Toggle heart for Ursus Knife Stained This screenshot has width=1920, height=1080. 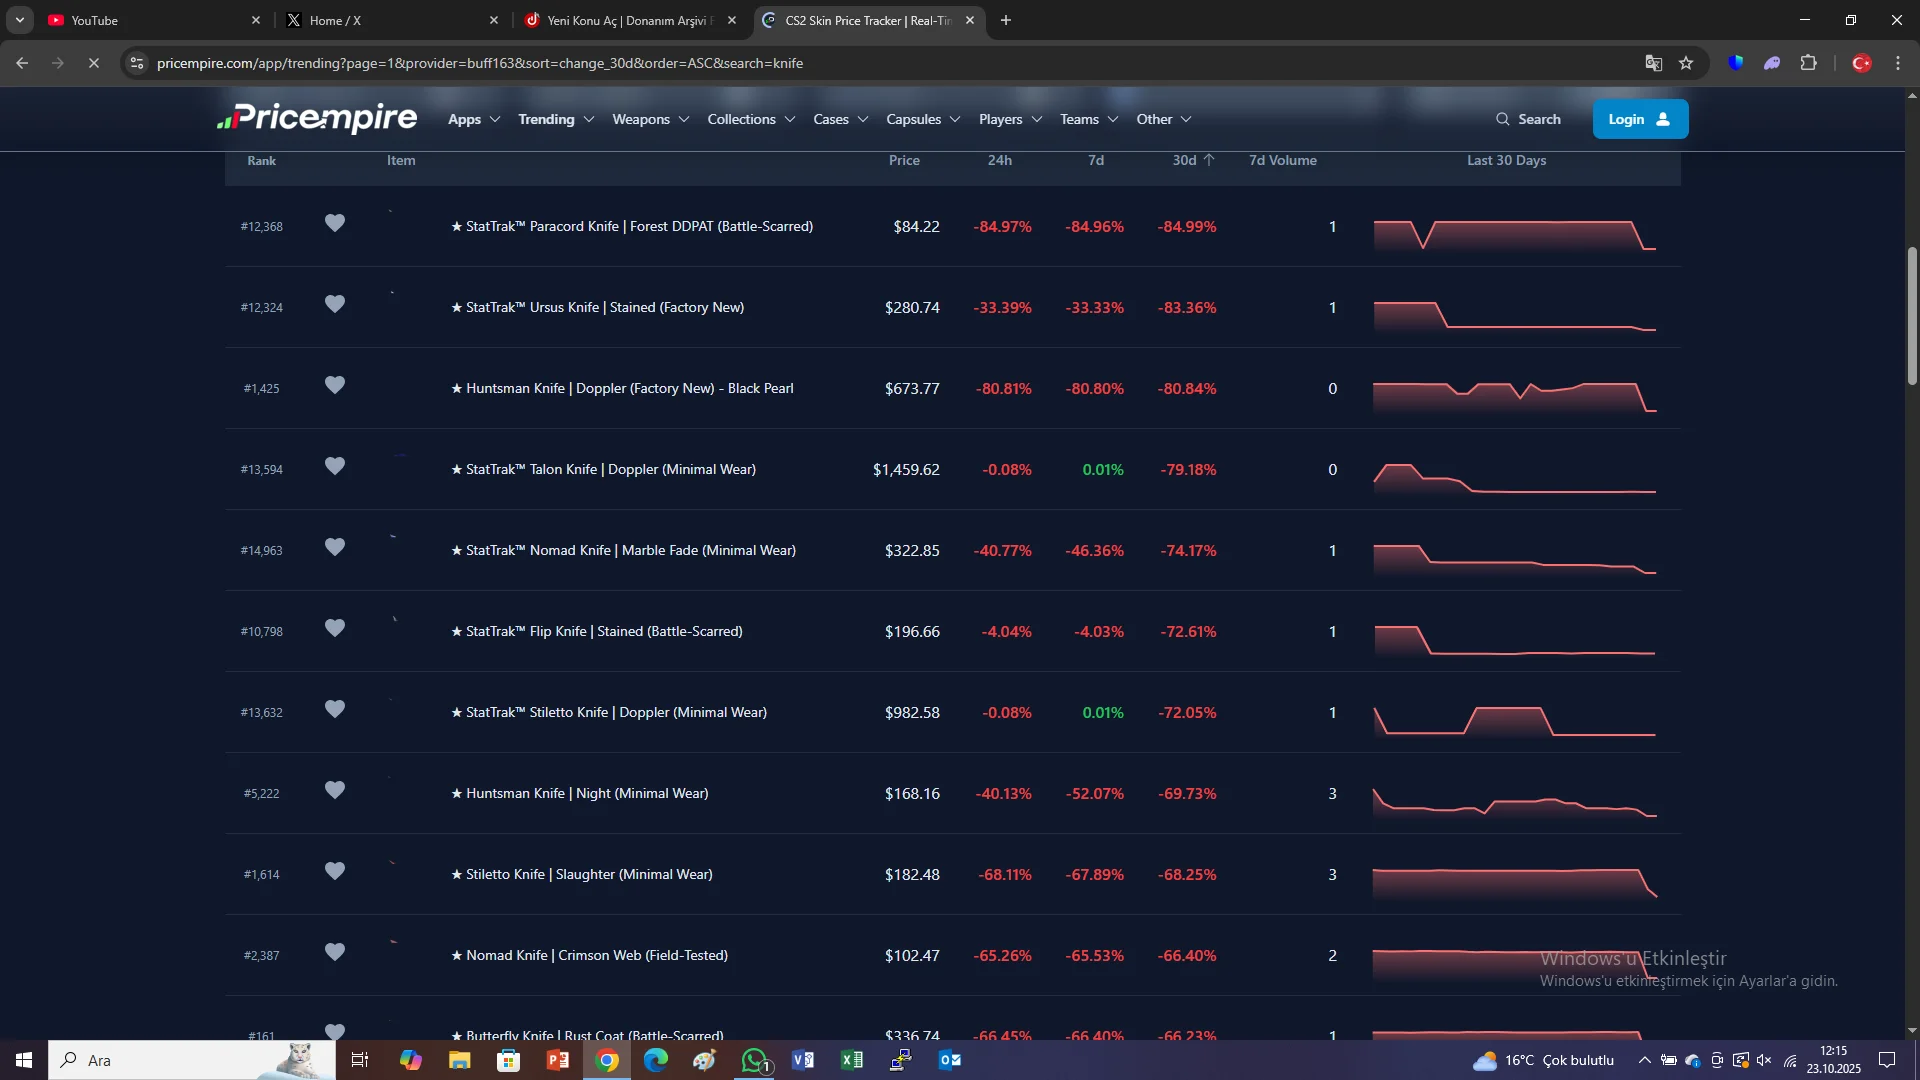point(335,305)
